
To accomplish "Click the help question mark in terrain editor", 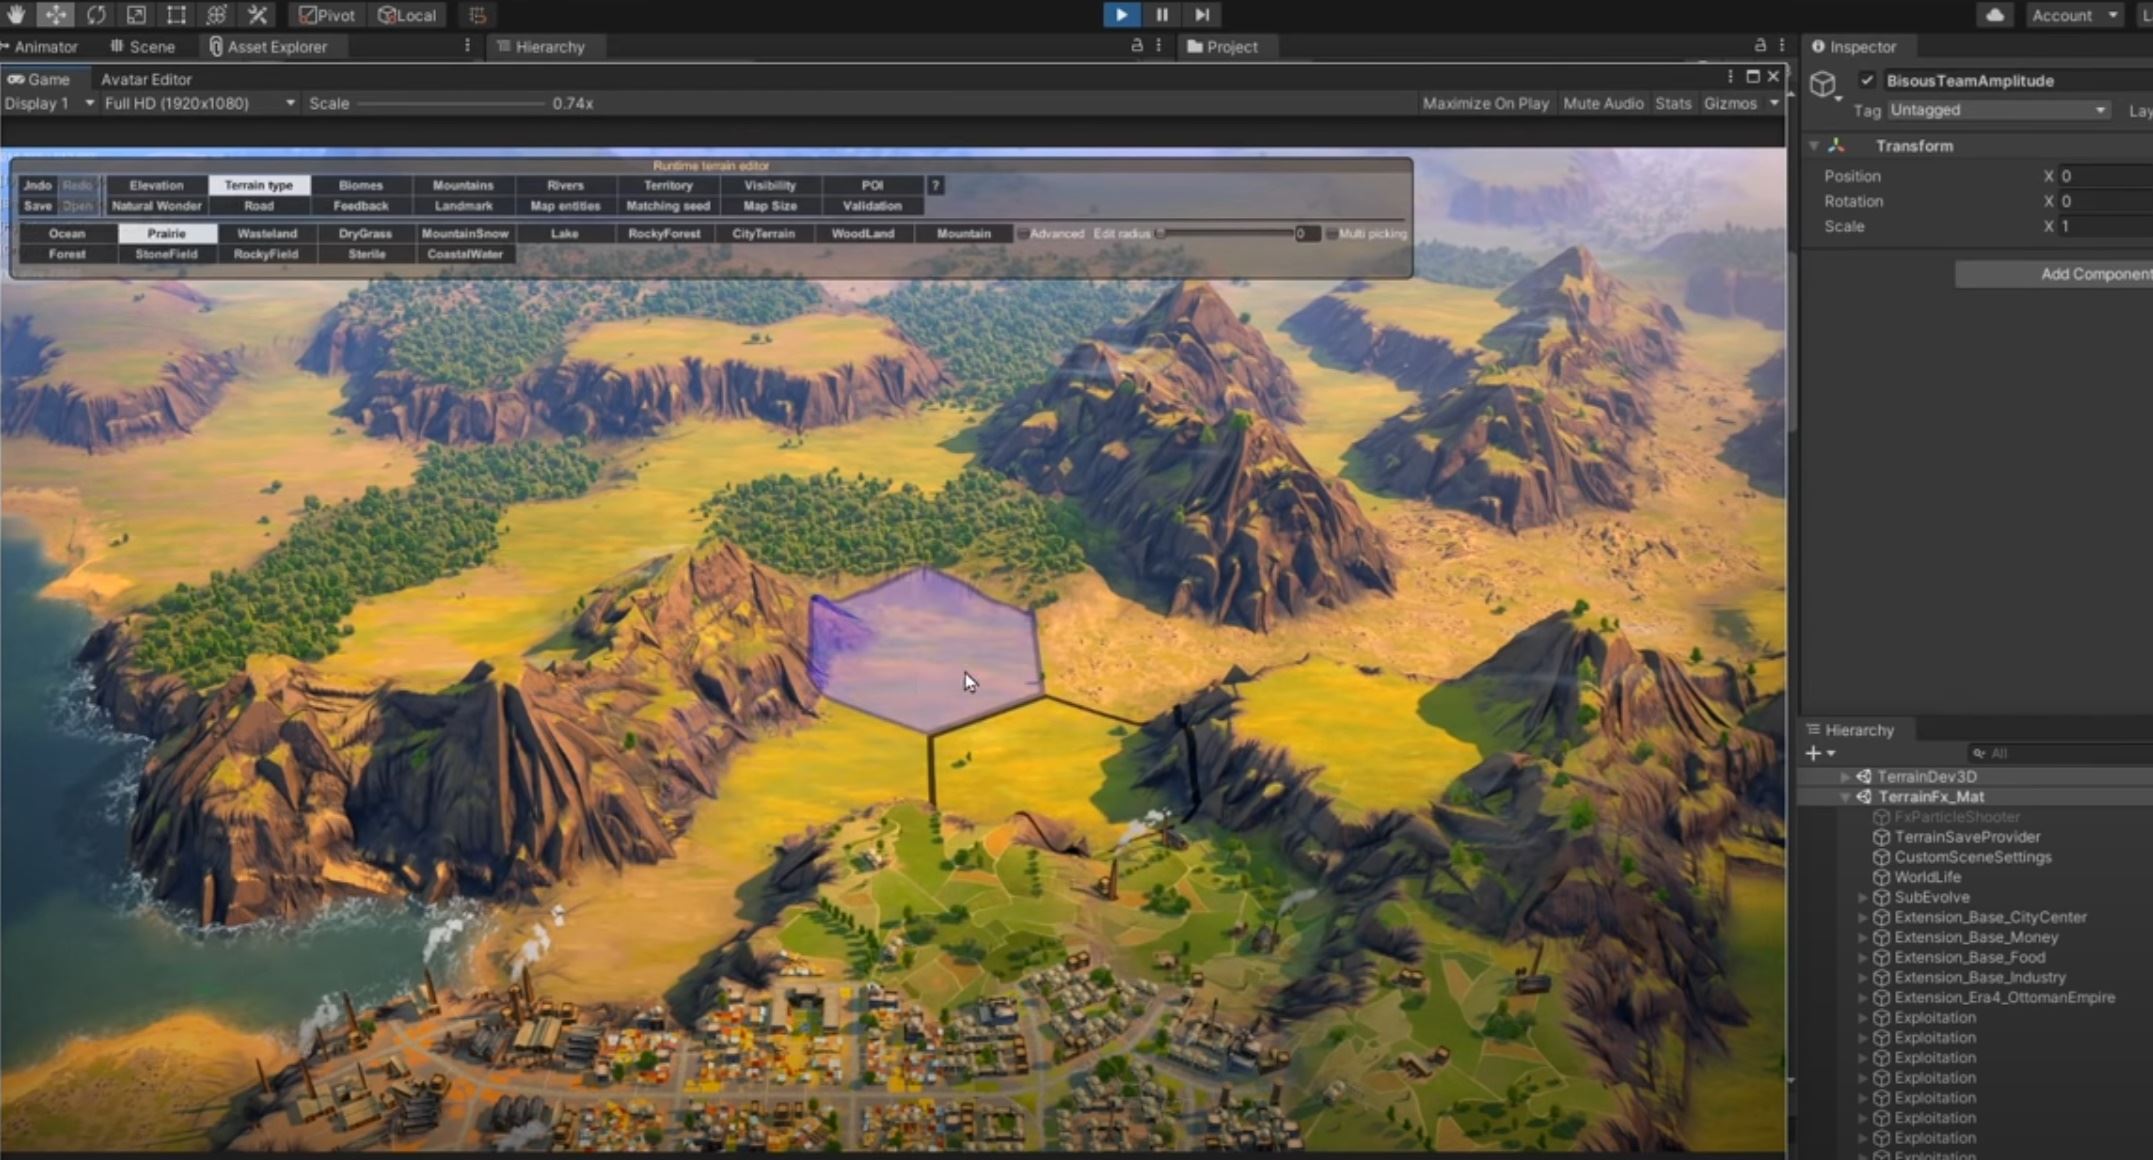I will (x=936, y=185).
